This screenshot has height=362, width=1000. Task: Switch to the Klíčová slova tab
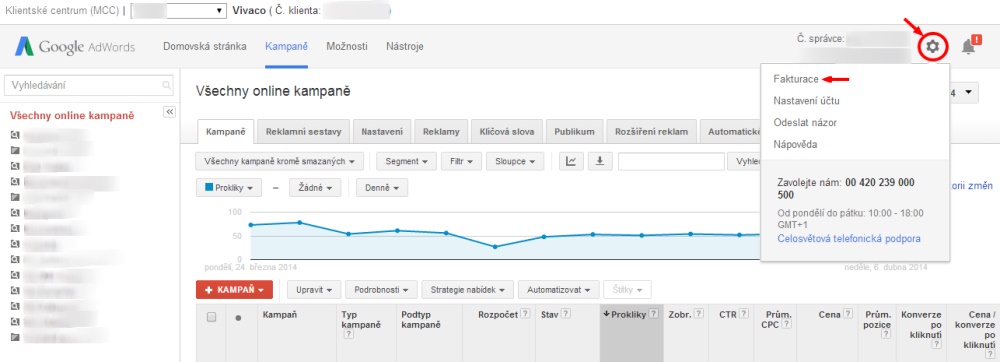click(508, 132)
